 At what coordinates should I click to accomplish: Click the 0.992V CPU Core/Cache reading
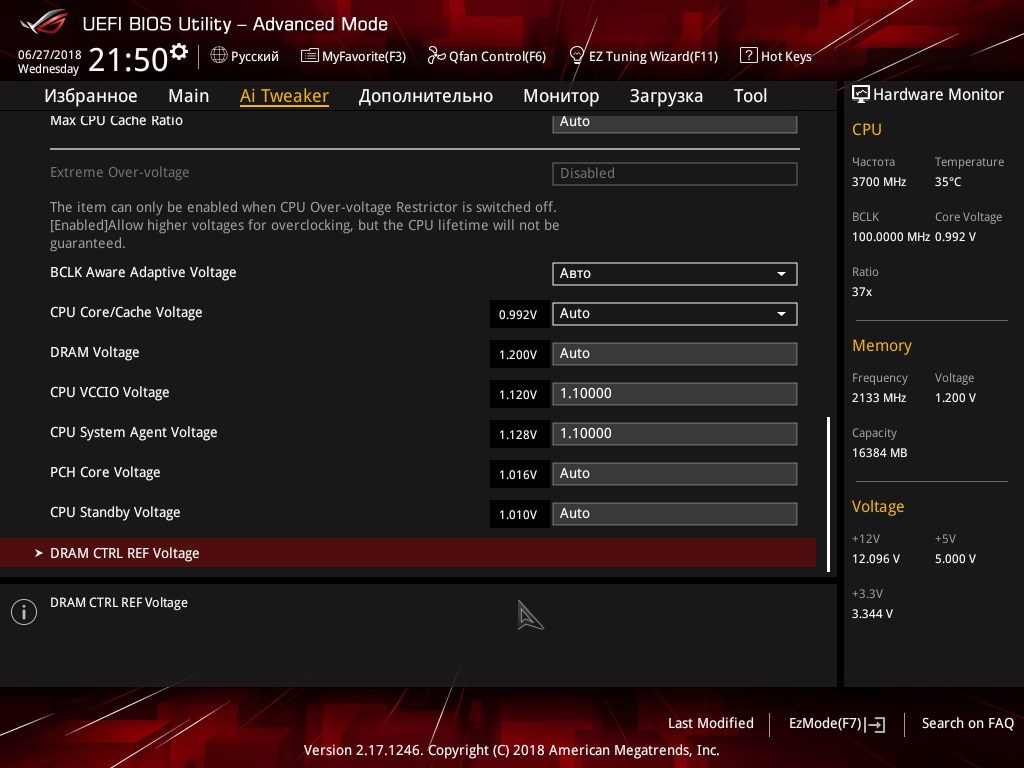tap(519, 315)
